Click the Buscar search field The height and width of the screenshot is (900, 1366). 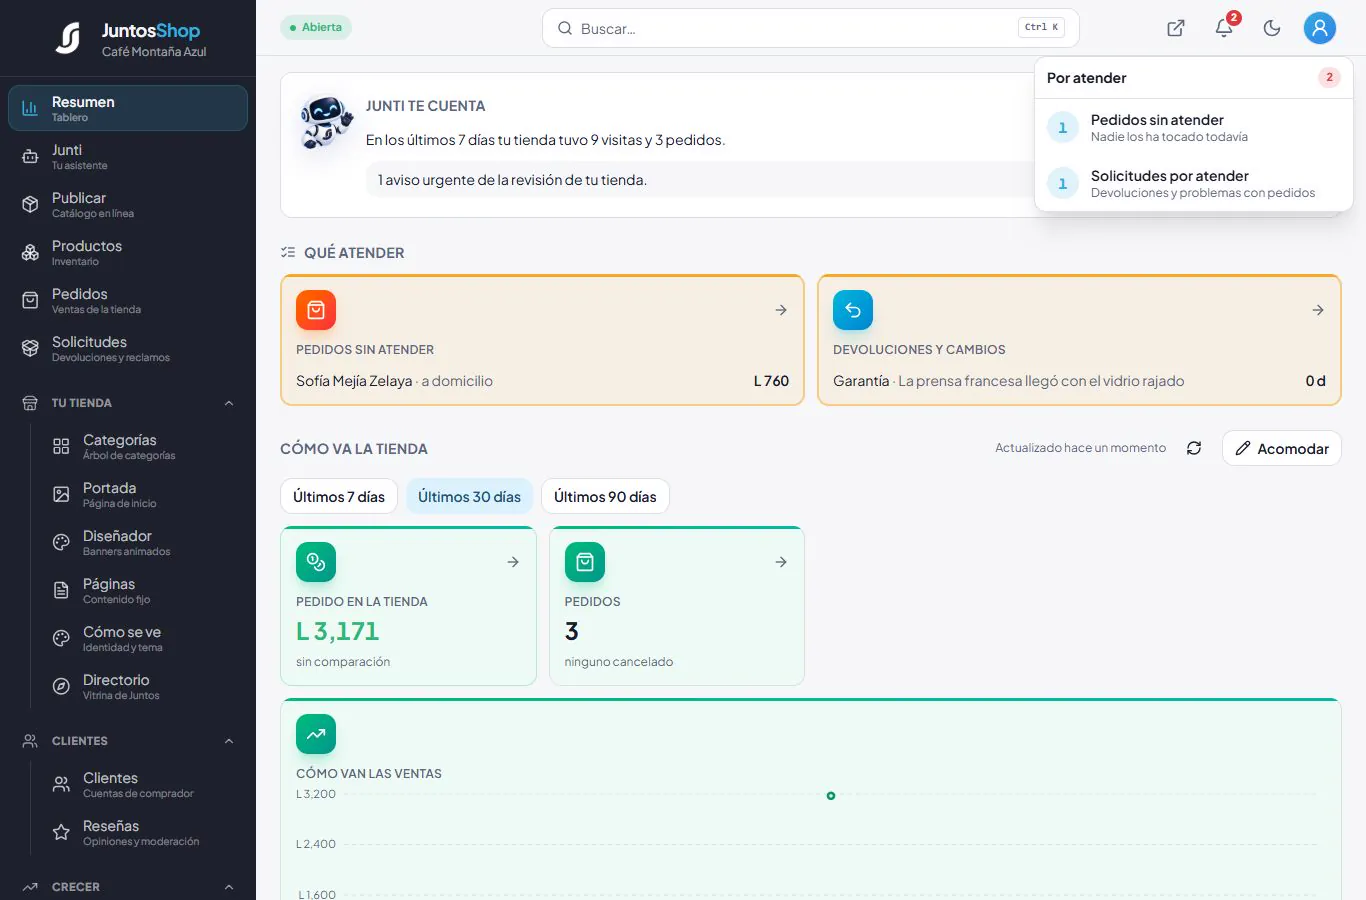[x=811, y=28]
